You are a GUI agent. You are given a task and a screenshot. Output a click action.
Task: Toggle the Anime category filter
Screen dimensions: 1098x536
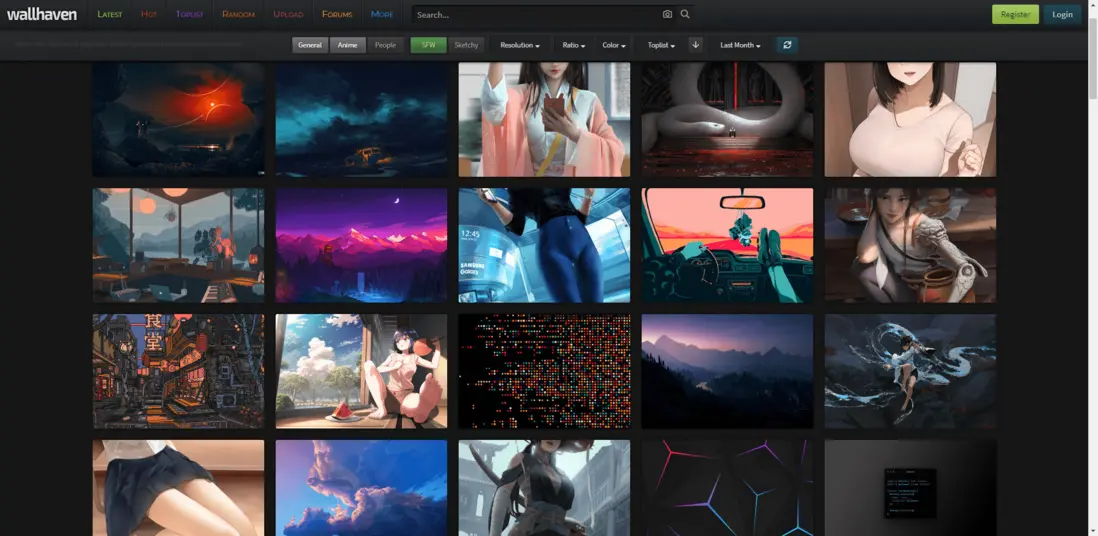tap(347, 45)
